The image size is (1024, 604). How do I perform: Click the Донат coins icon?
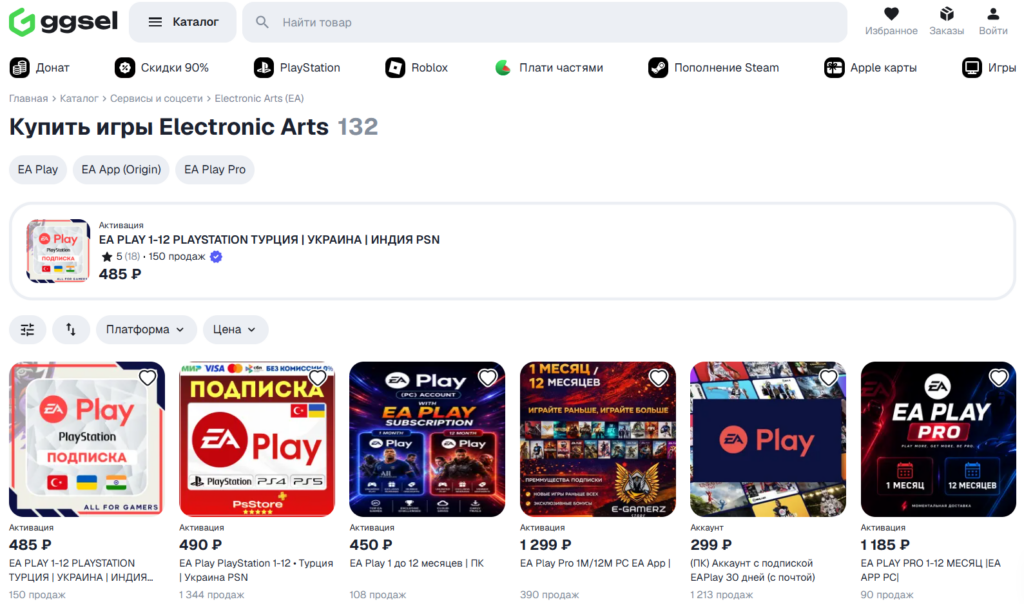(x=20, y=67)
